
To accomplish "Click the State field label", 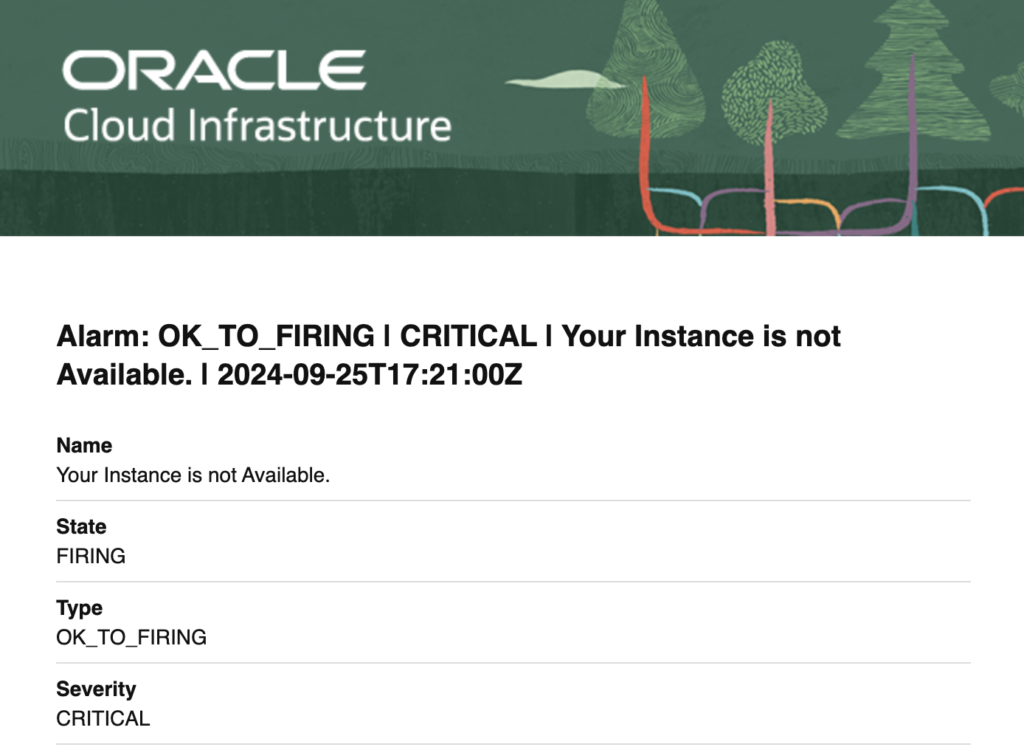I will pyautogui.click(x=81, y=527).
